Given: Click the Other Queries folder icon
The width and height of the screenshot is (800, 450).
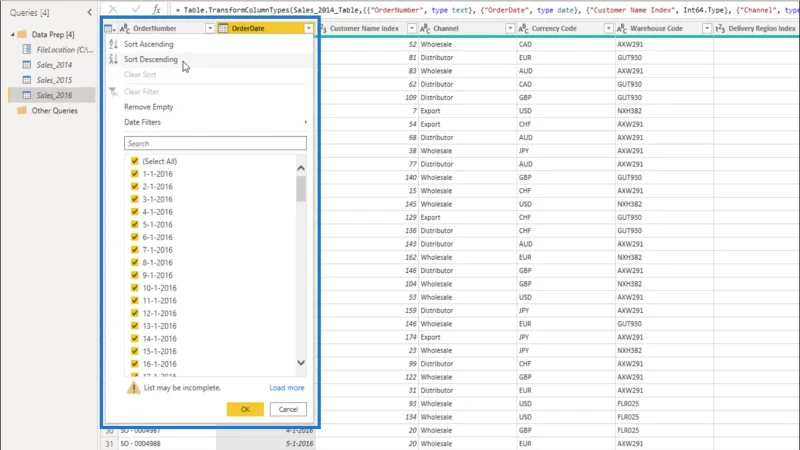Looking at the screenshot, I should [22, 111].
